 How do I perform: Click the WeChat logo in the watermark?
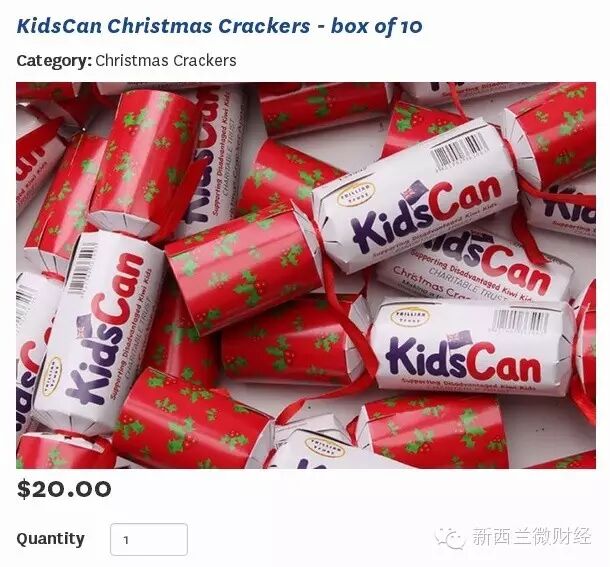point(450,537)
